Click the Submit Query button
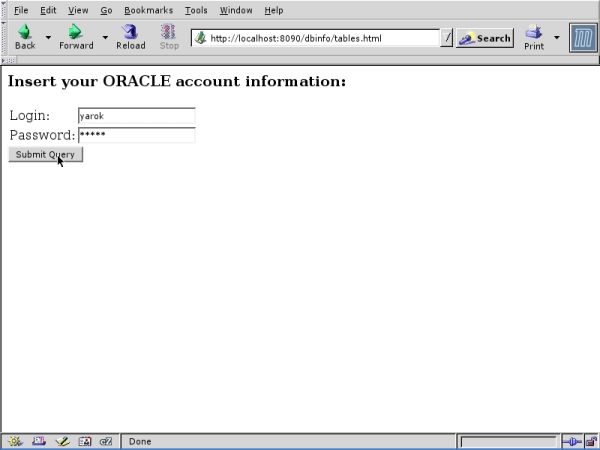 [x=46, y=154]
